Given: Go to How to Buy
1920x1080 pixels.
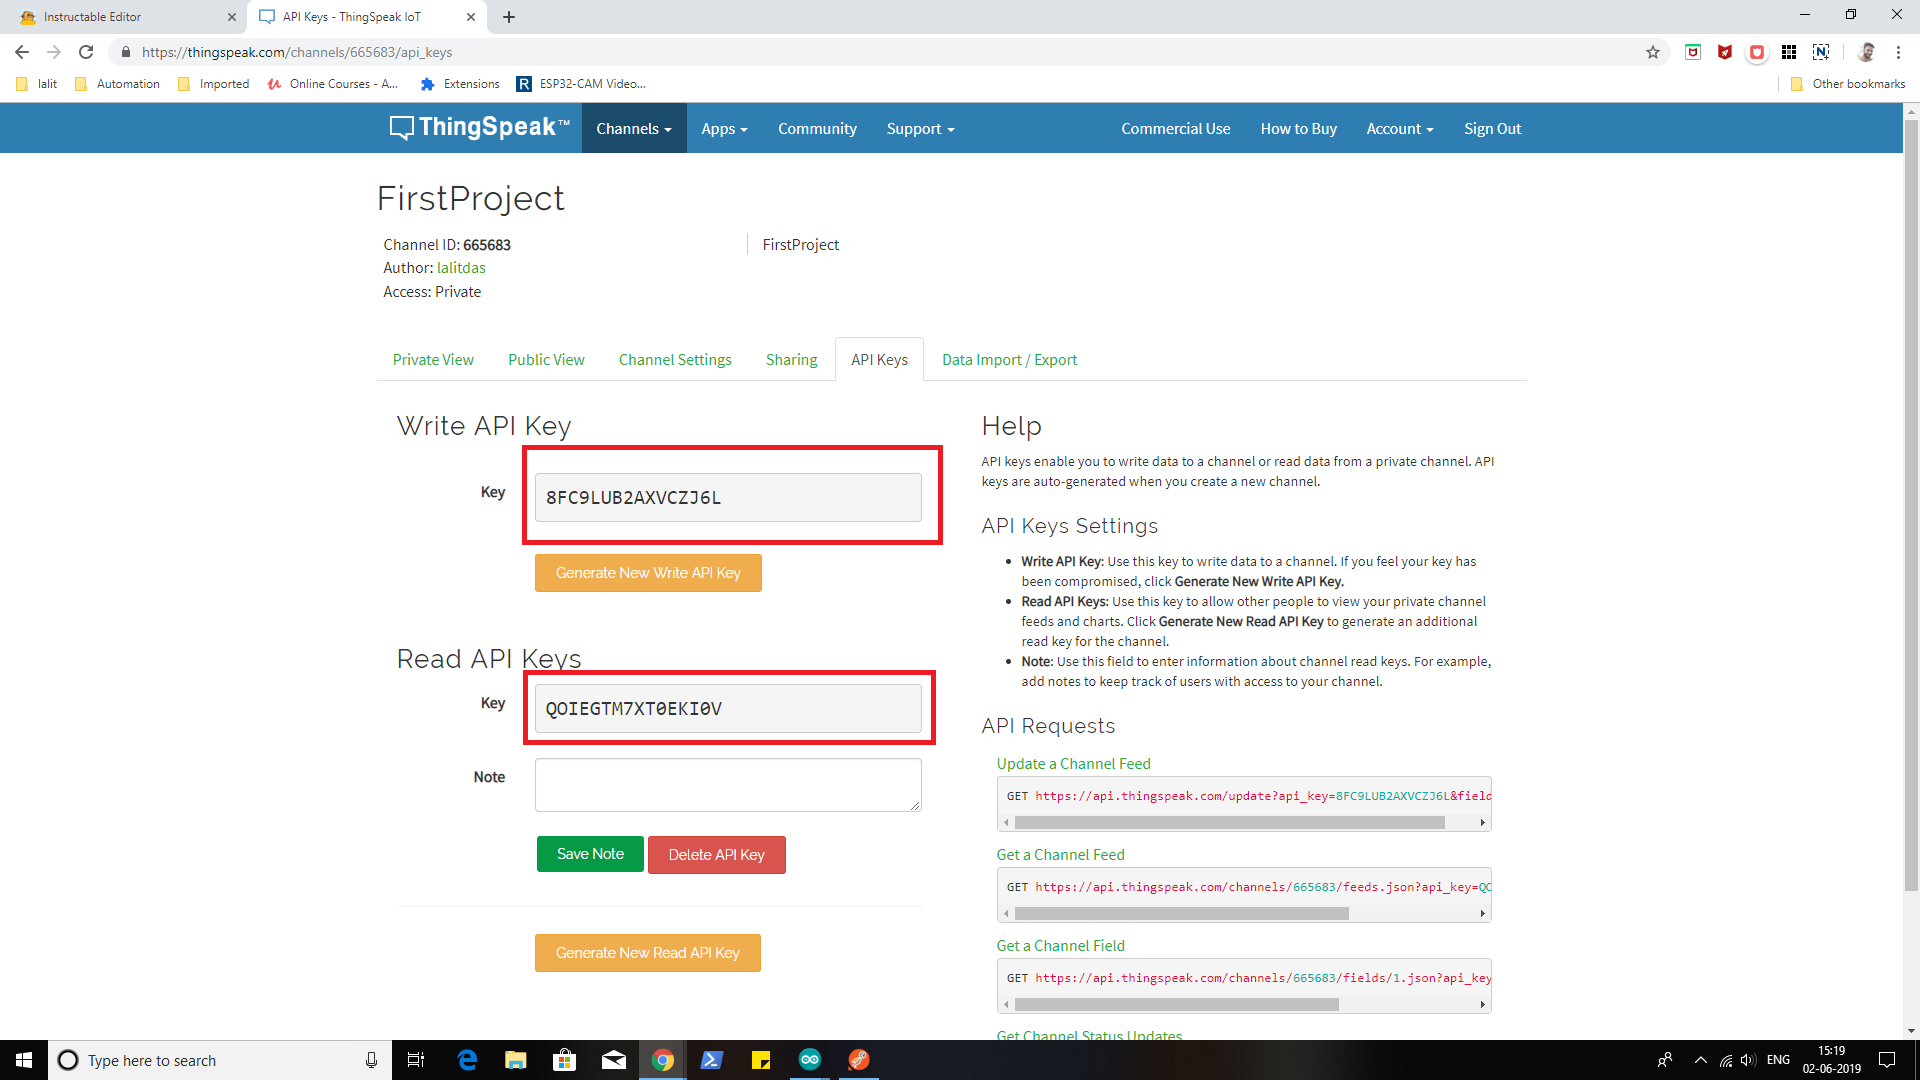Looking at the screenshot, I should click(1298, 128).
